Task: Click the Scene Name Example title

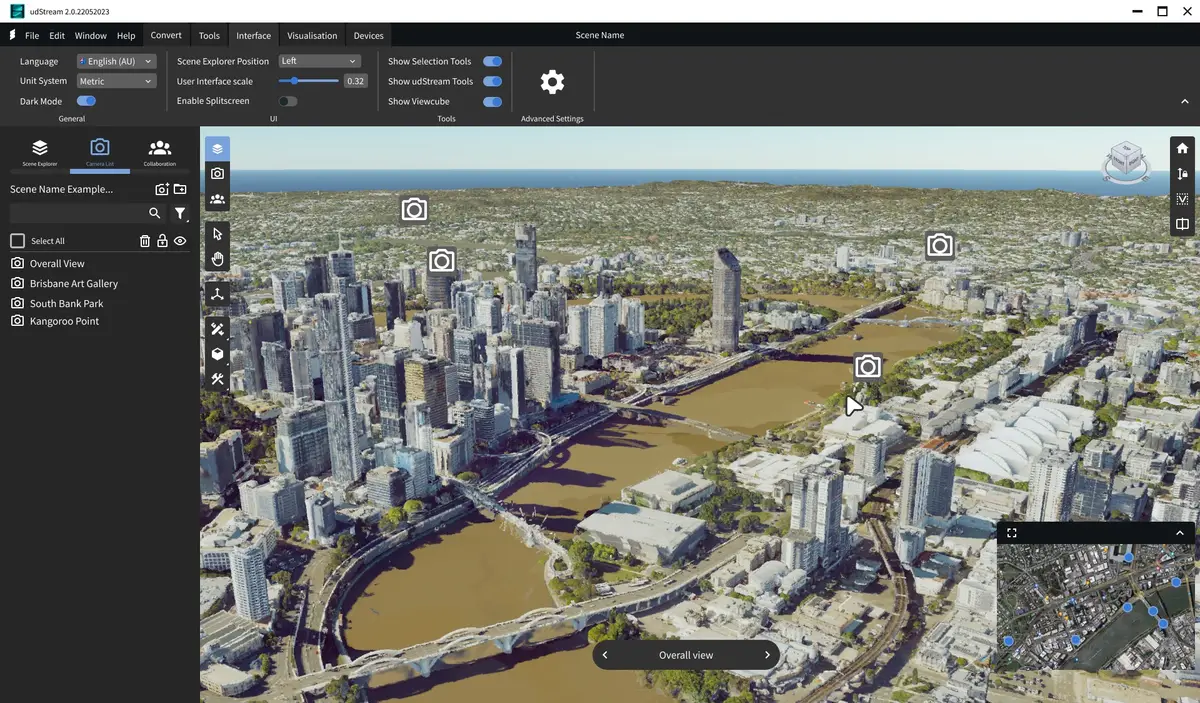Action: click(62, 189)
